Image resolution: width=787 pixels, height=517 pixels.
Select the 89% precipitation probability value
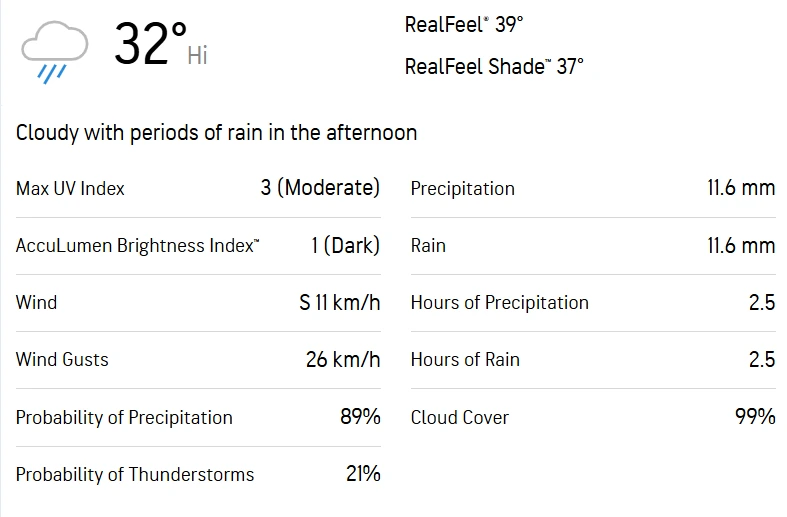(x=360, y=417)
